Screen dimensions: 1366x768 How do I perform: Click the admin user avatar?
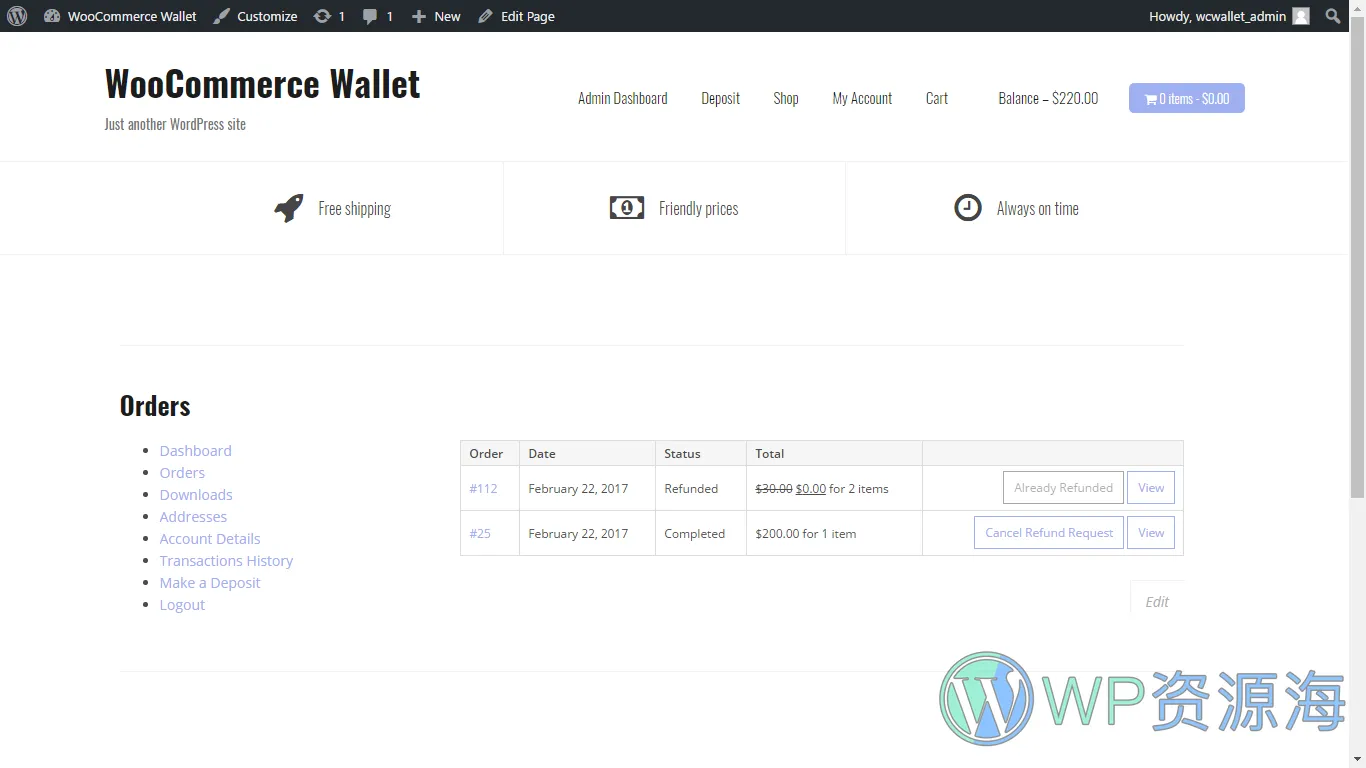pos(1300,16)
